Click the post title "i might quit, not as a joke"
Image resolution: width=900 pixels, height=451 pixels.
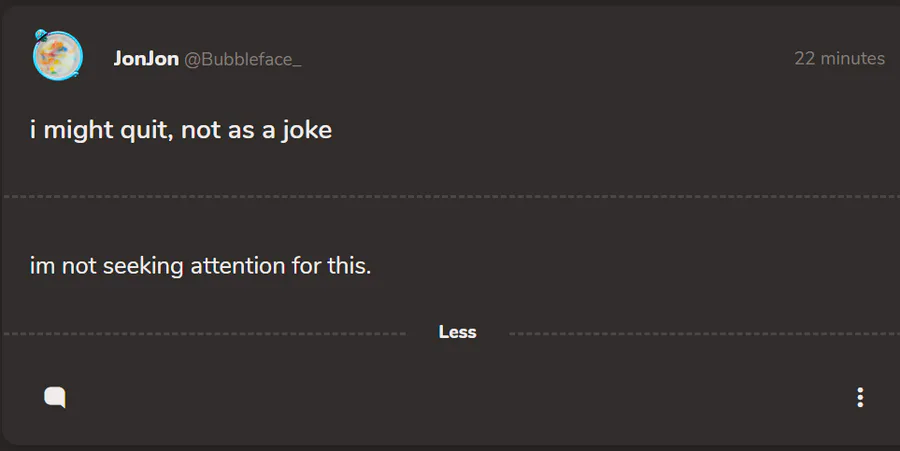pyautogui.click(x=181, y=130)
